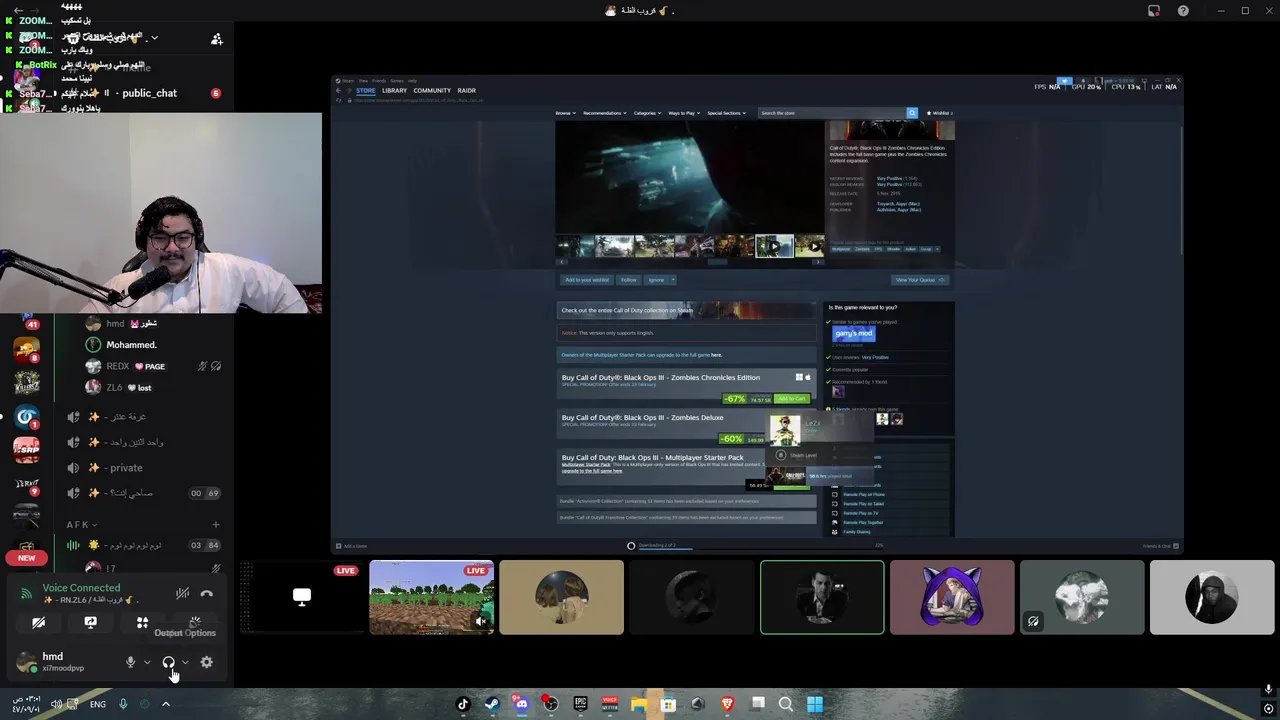Screen dimensions: 1280x720
Task: Click the Steam search magnifier button
Action: click(x=912, y=113)
